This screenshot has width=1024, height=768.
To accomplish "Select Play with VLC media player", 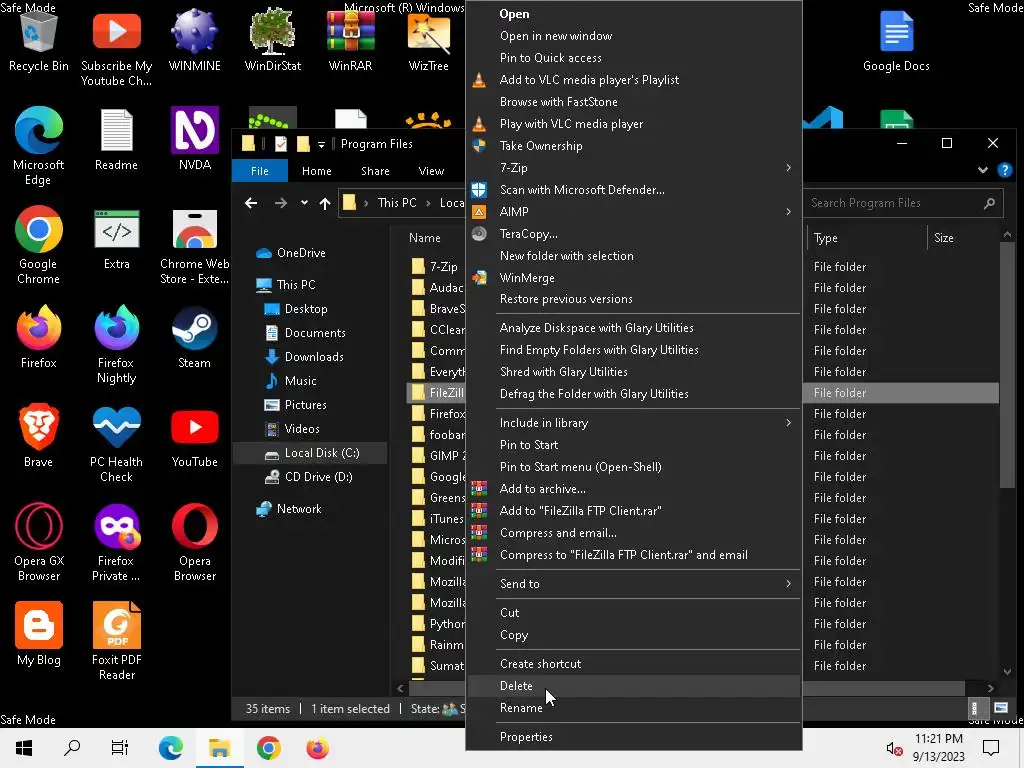I will pyautogui.click(x=633, y=123).
